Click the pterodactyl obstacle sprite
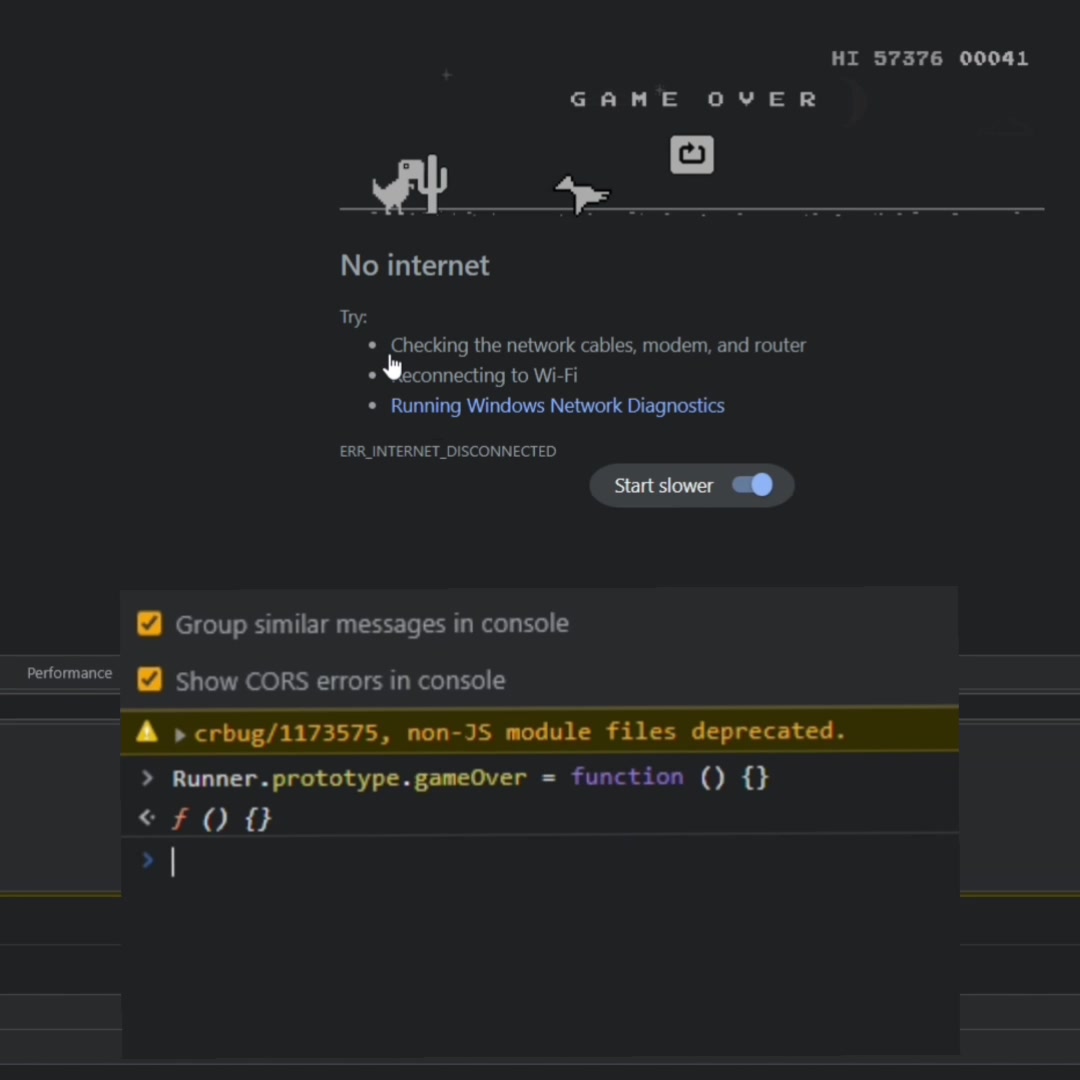This screenshot has height=1080, width=1080. 582,194
